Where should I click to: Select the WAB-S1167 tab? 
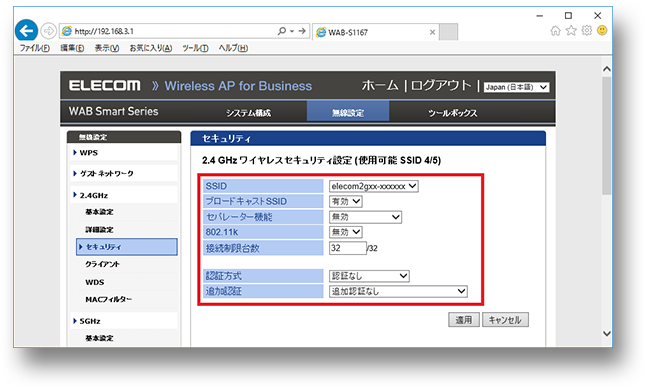coord(375,32)
